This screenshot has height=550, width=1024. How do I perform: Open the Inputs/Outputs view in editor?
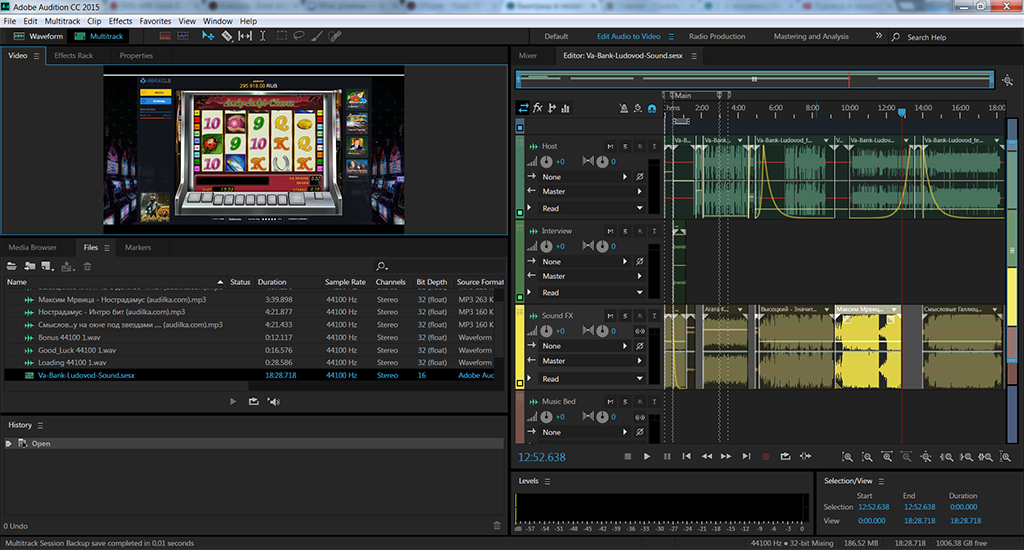coord(523,108)
